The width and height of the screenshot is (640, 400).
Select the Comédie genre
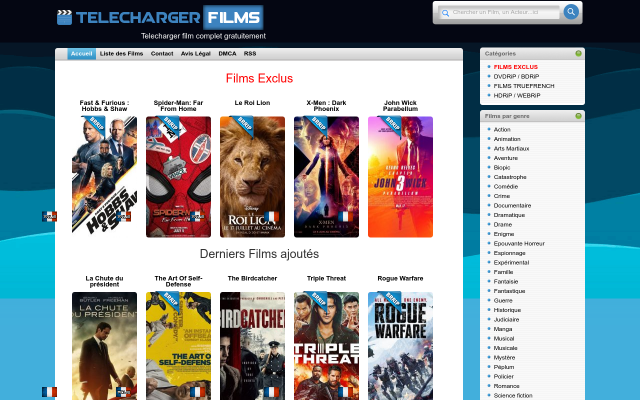(505, 187)
